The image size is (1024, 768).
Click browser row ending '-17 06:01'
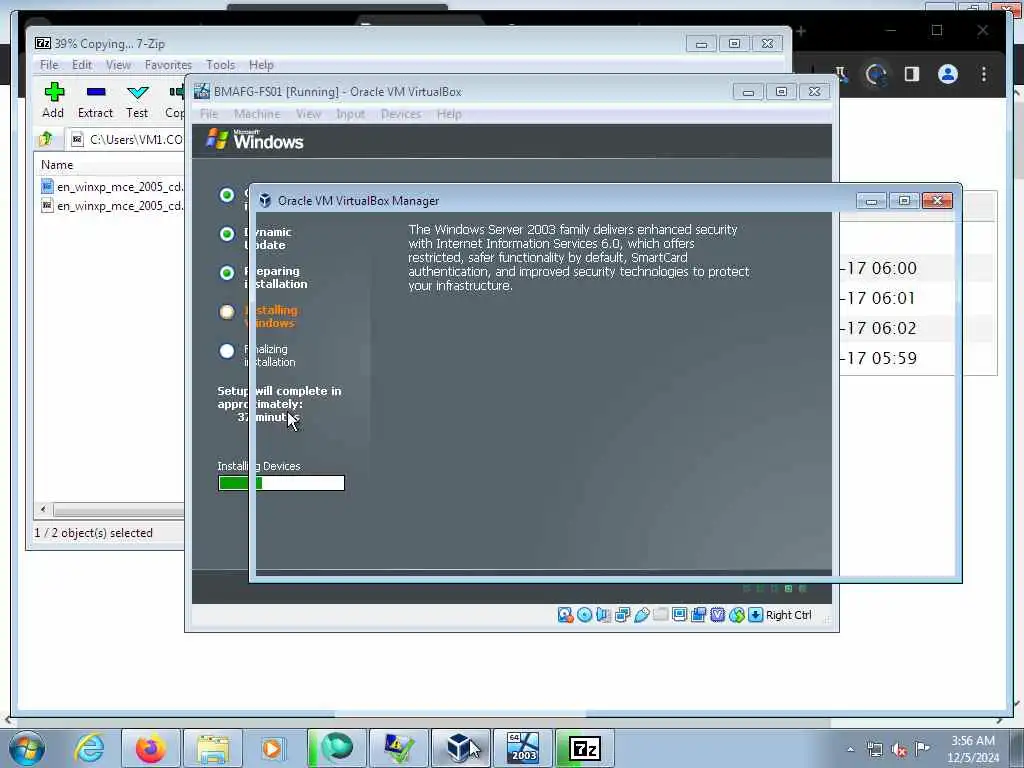coord(918,298)
